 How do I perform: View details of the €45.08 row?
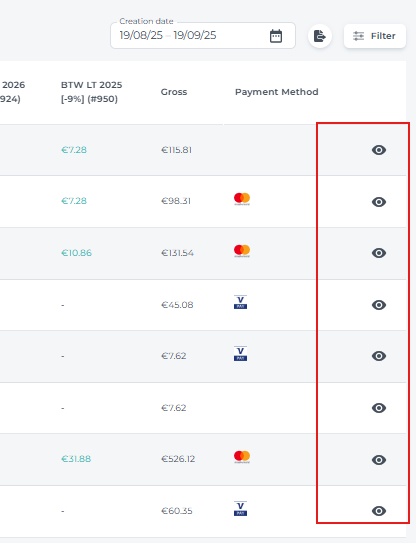(379, 305)
